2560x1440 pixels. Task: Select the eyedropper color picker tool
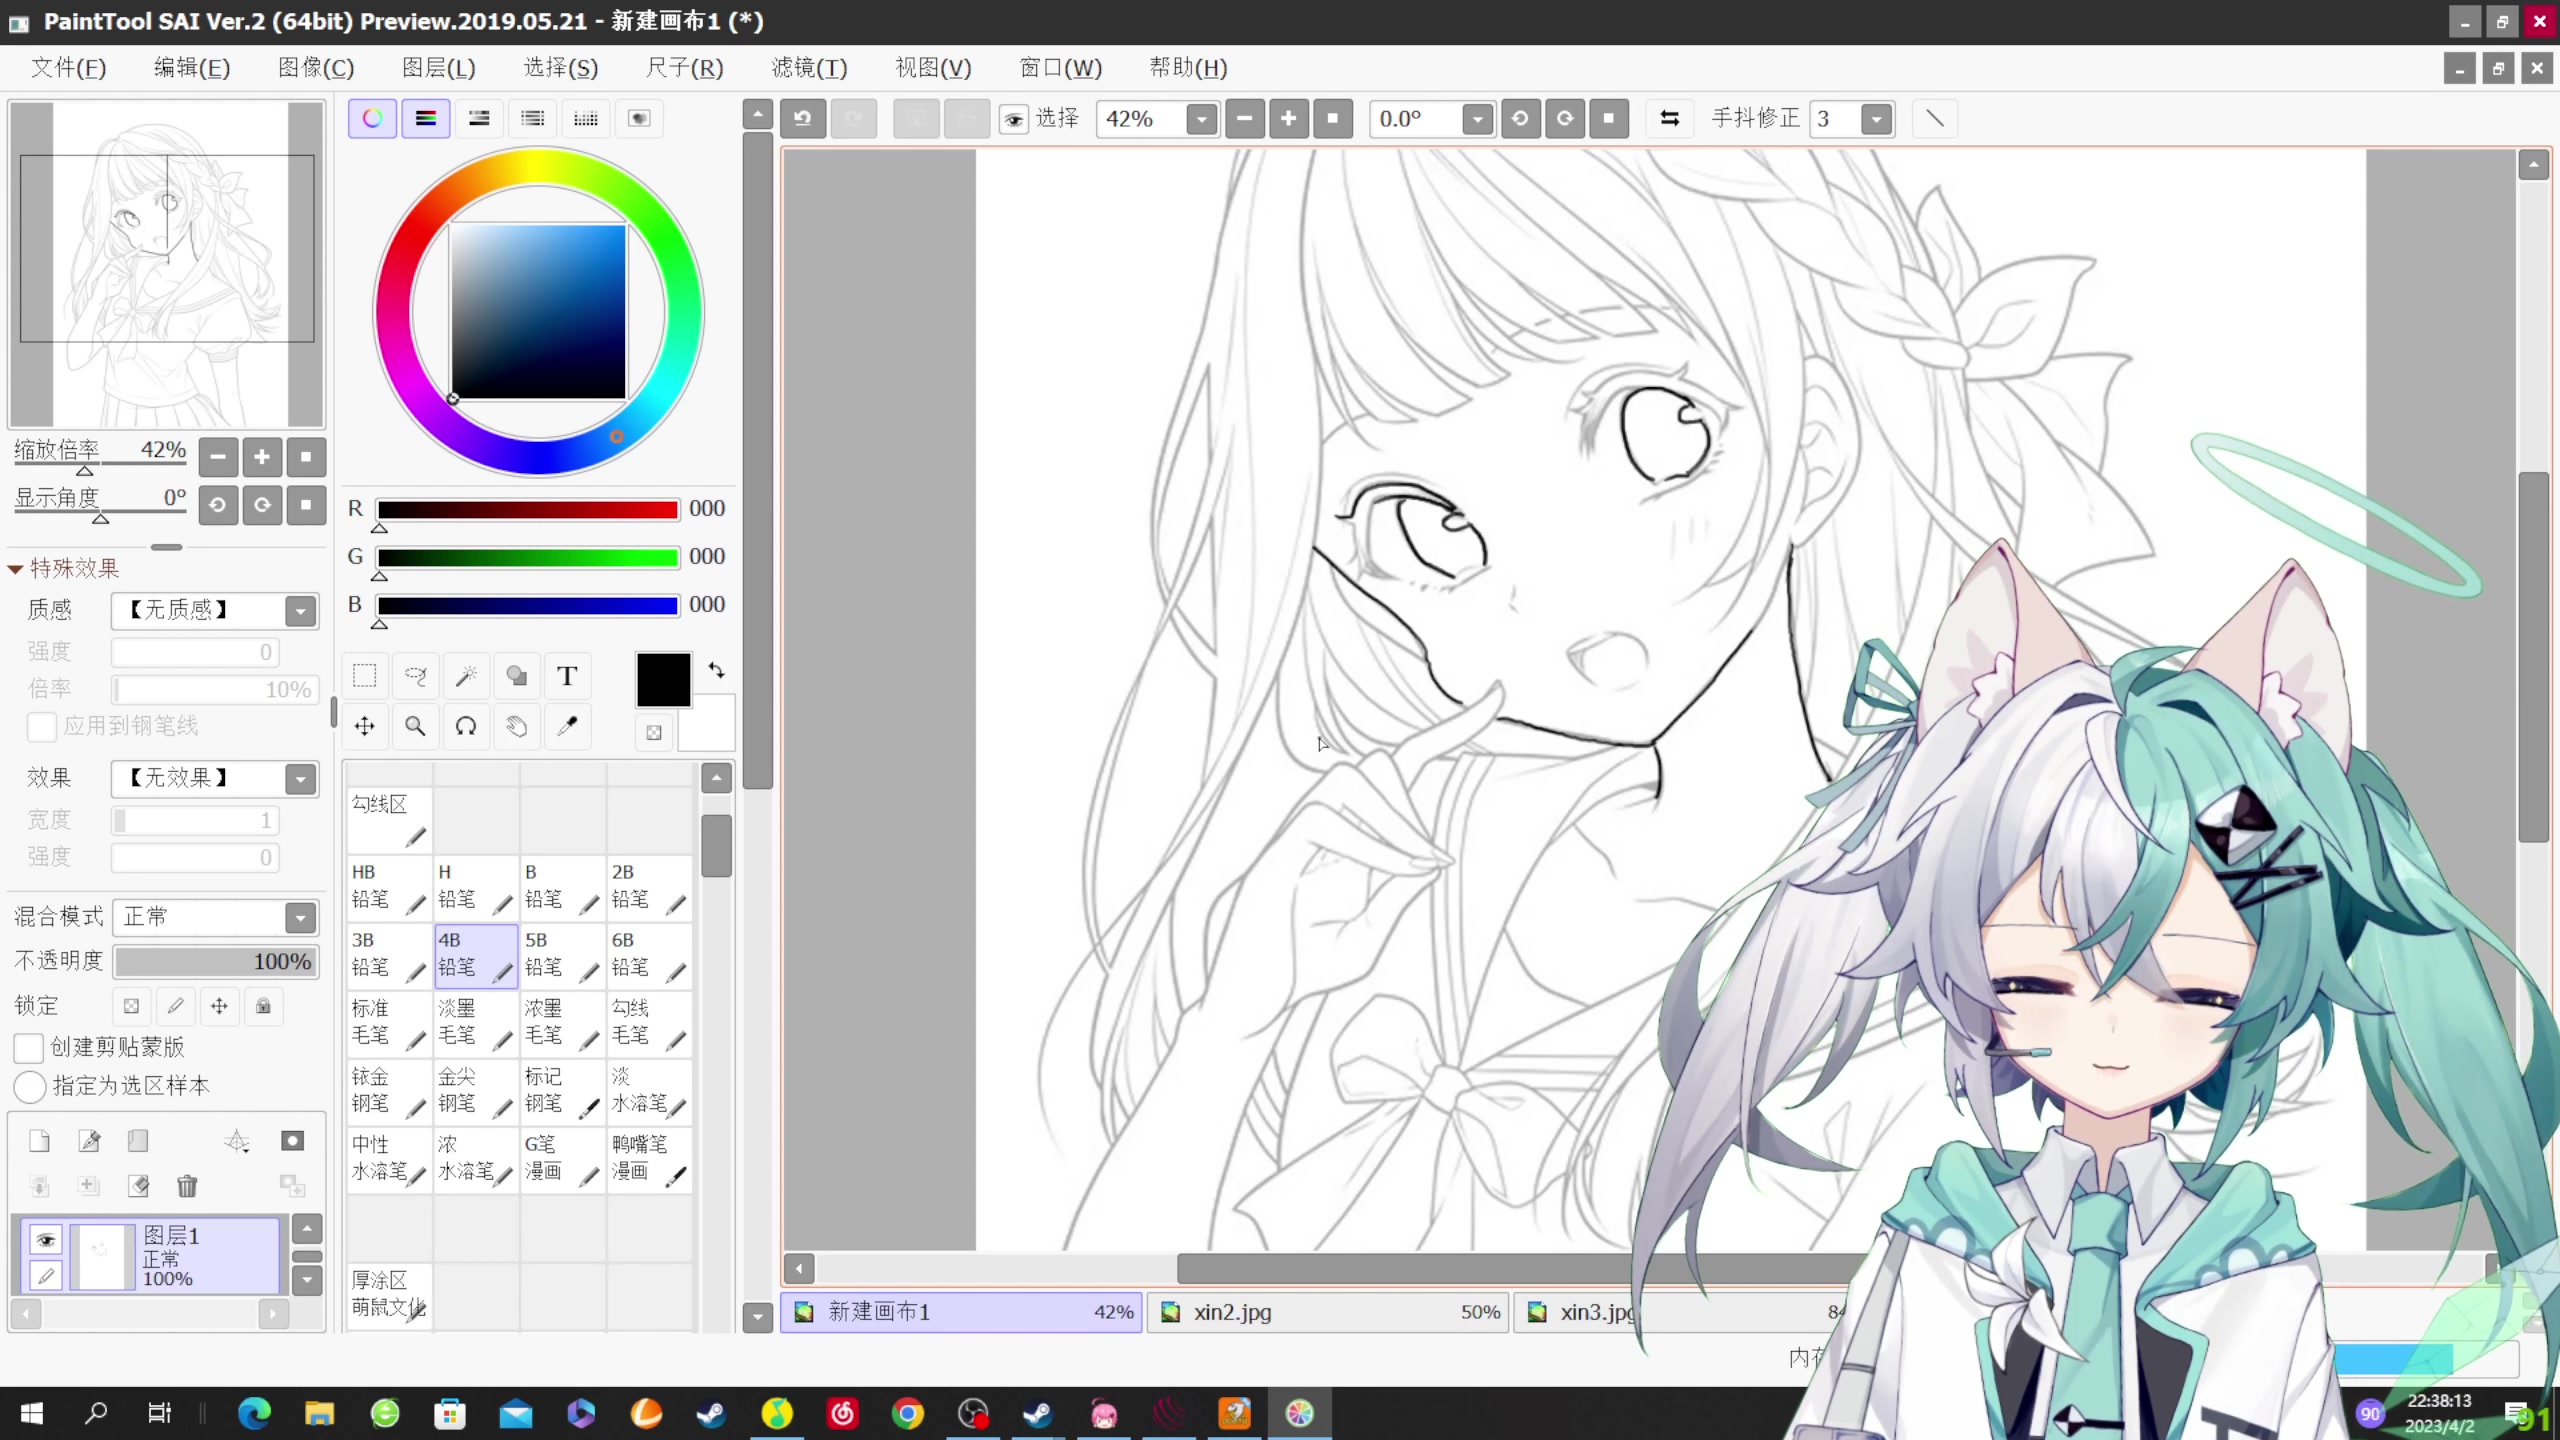567,727
